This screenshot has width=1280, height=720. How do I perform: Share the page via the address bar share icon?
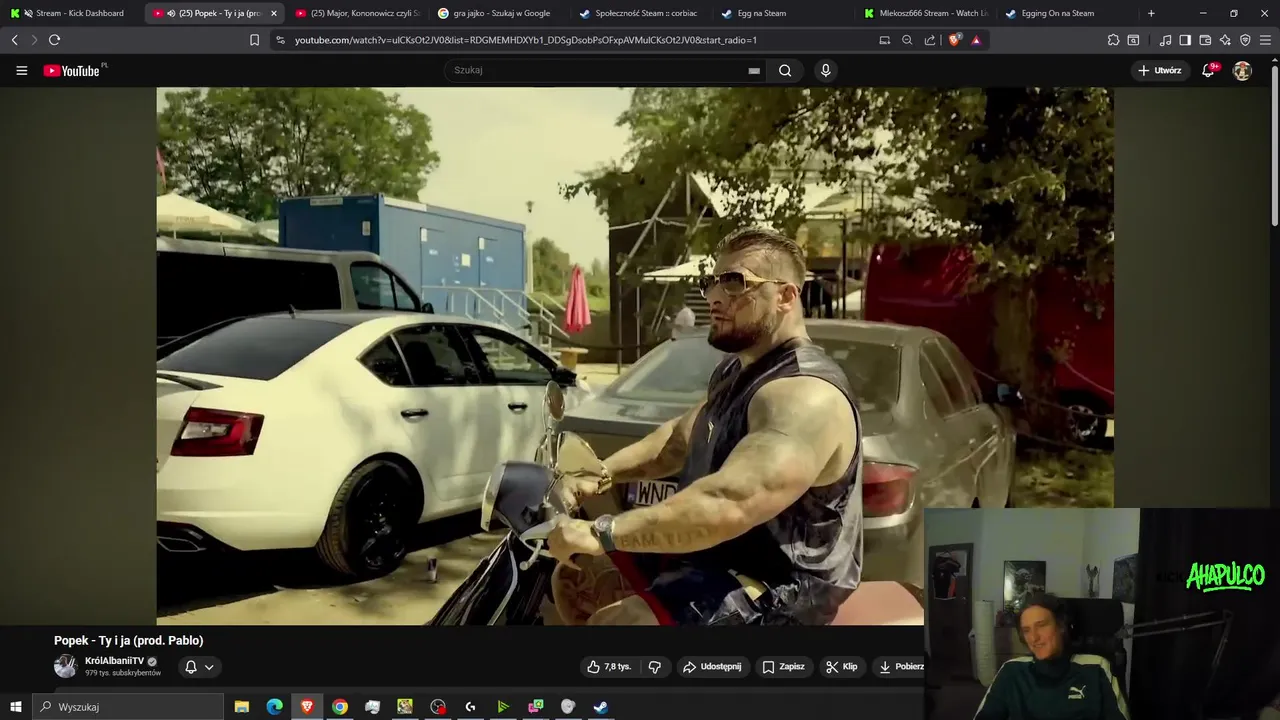[930, 40]
